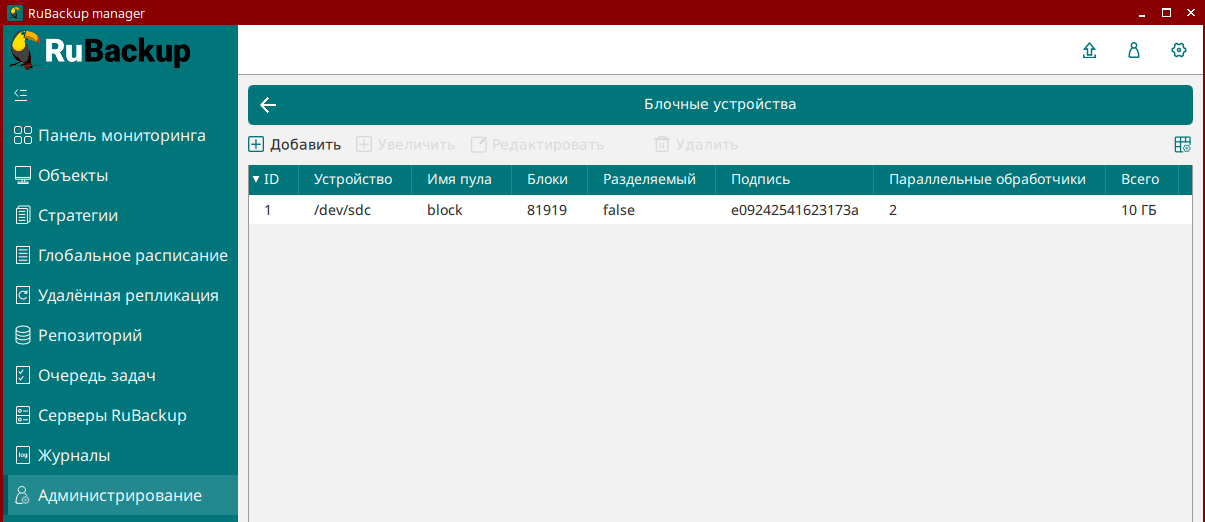Open Панель мониторинга dashboard

(x=119, y=135)
